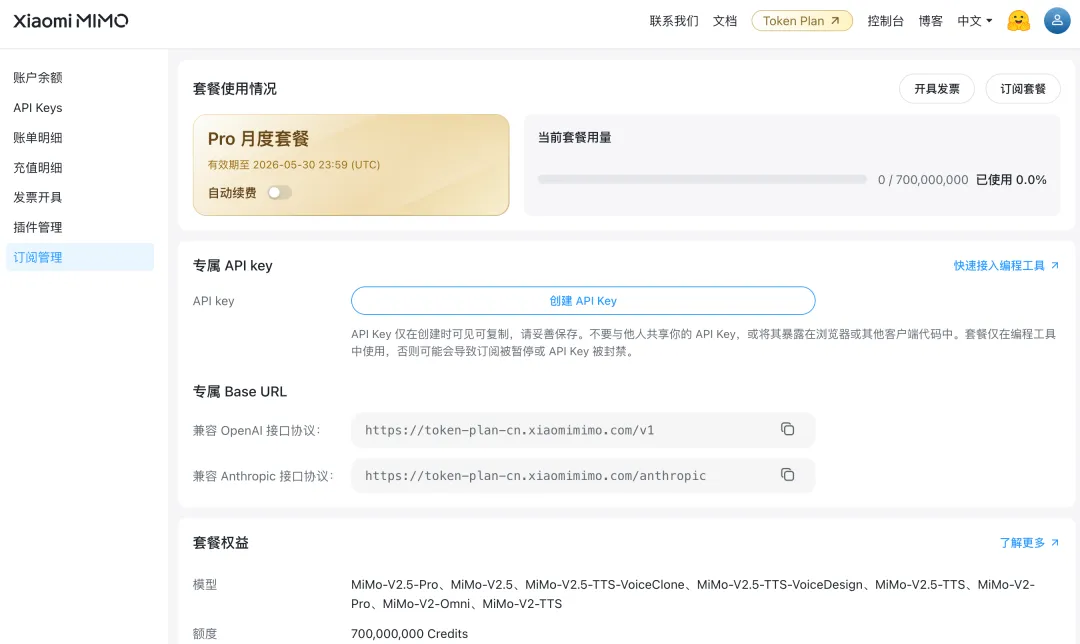Open the user profile avatar
This screenshot has height=644, width=1080.
pyautogui.click(x=1057, y=20)
